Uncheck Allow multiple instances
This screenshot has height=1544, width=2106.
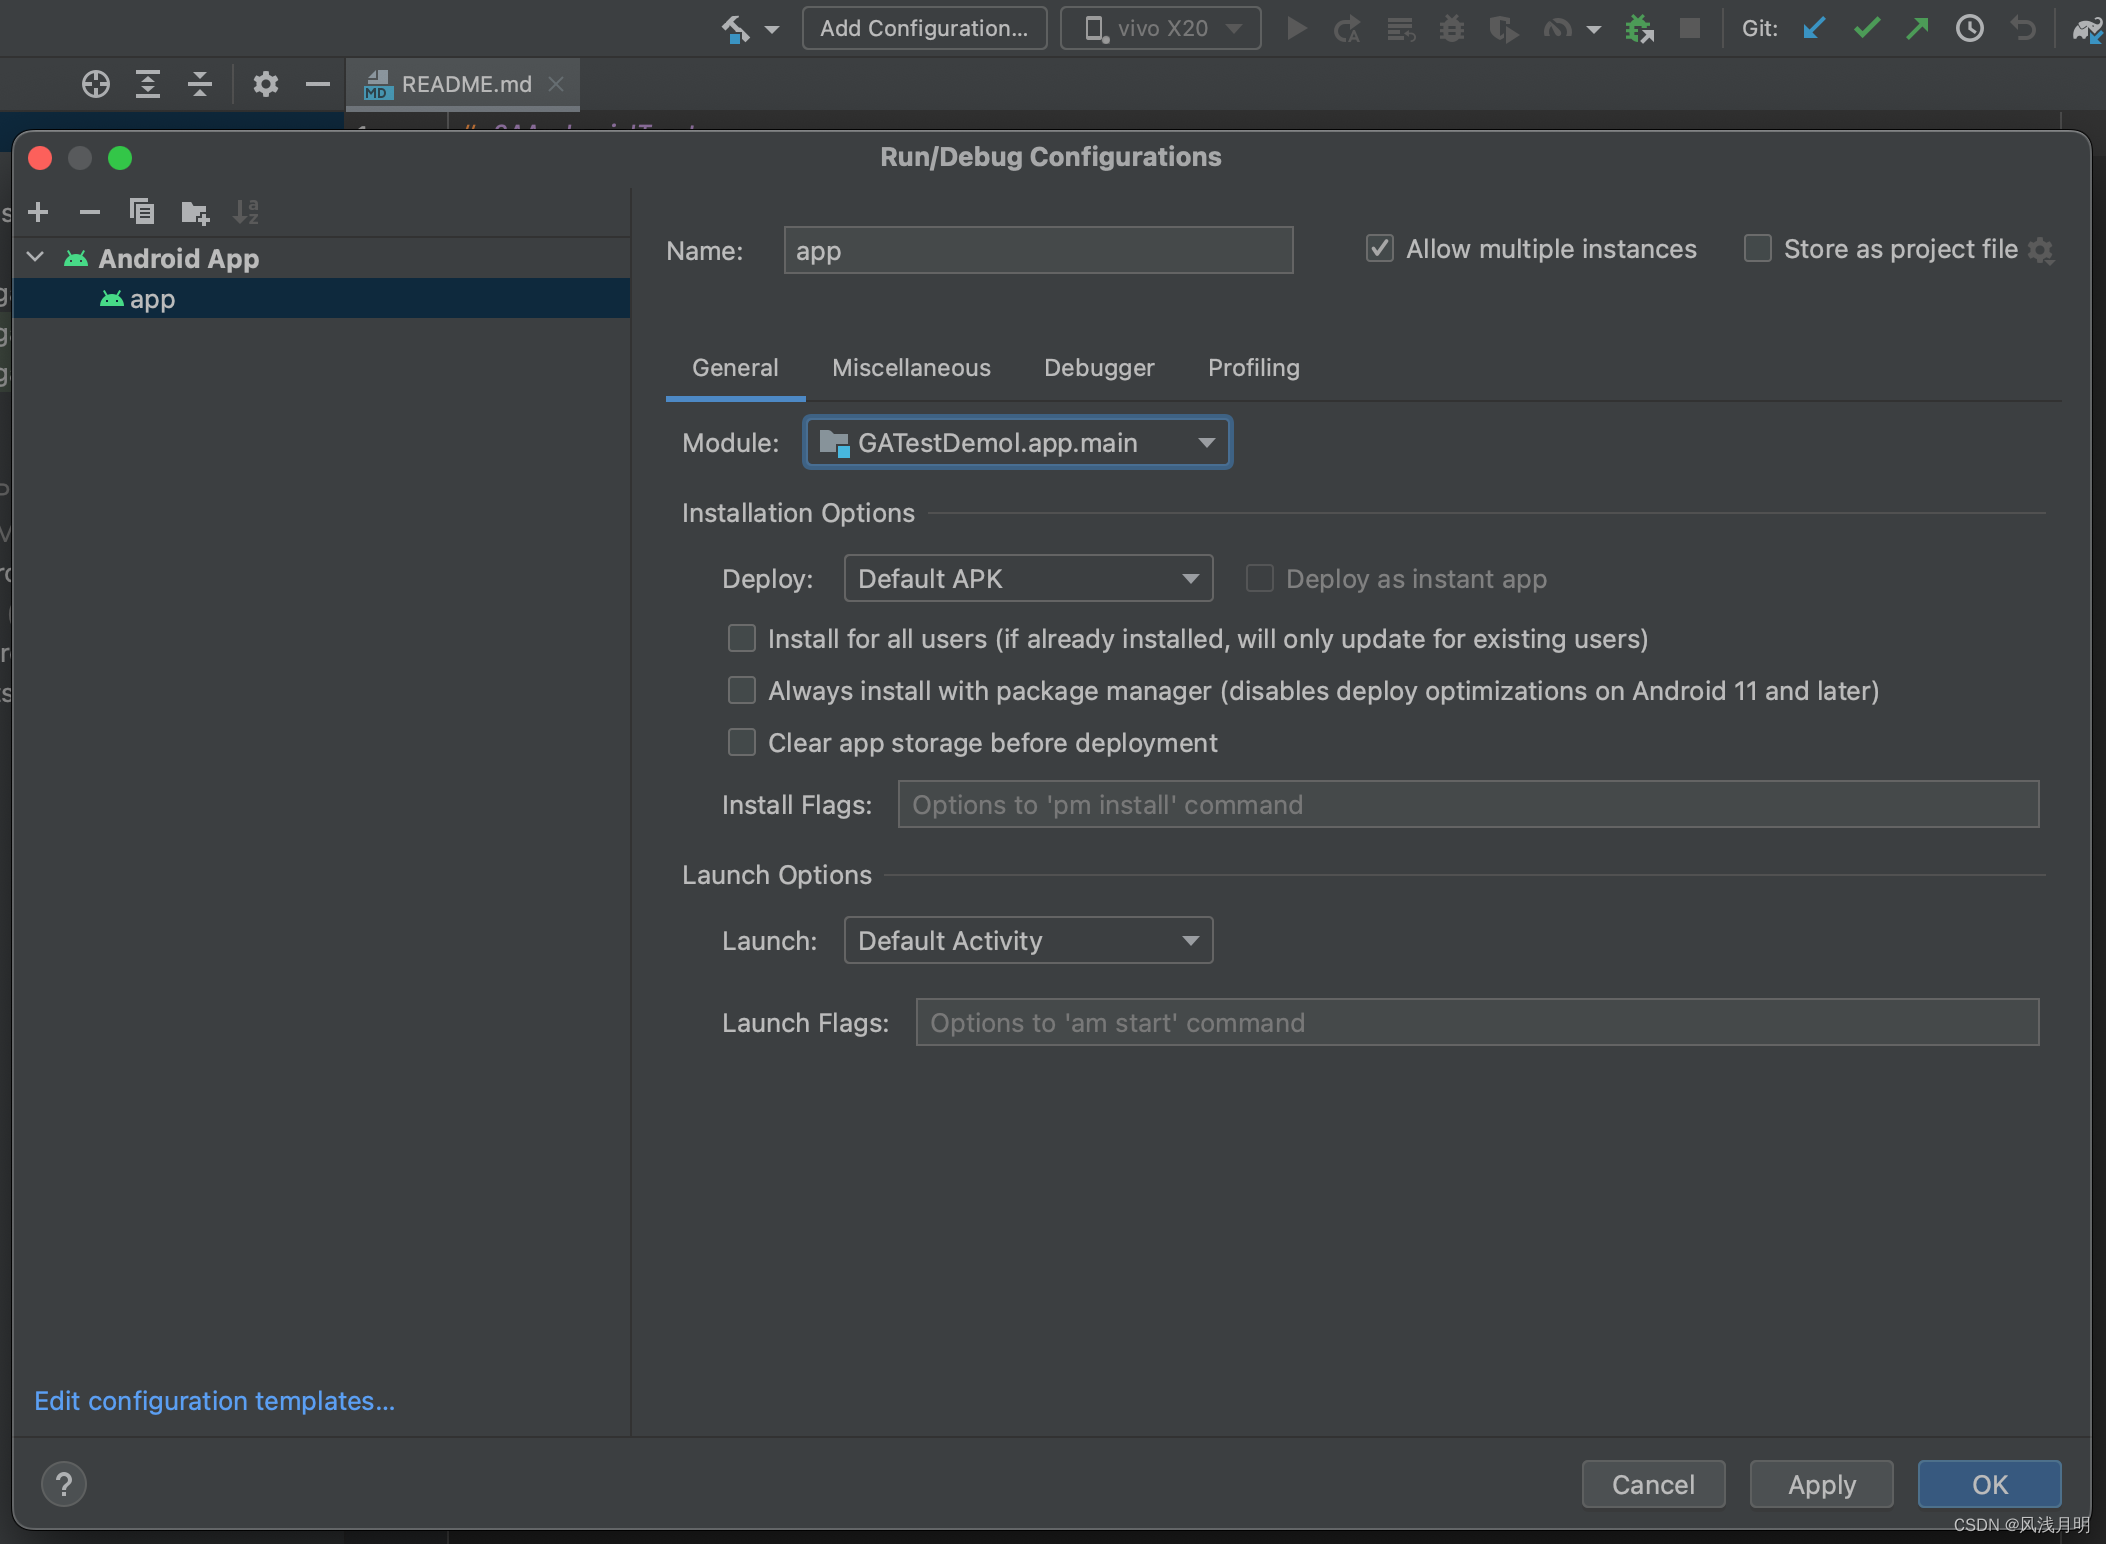(x=1380, y=248)
